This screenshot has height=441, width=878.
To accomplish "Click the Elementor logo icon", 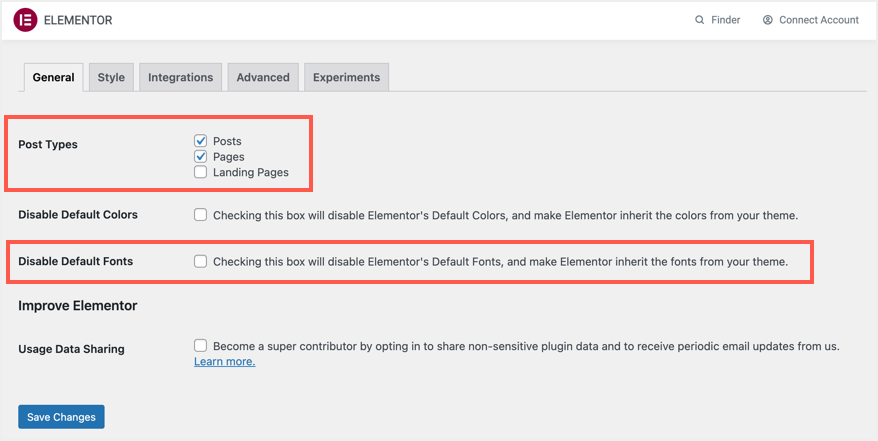I will [26, 20].
